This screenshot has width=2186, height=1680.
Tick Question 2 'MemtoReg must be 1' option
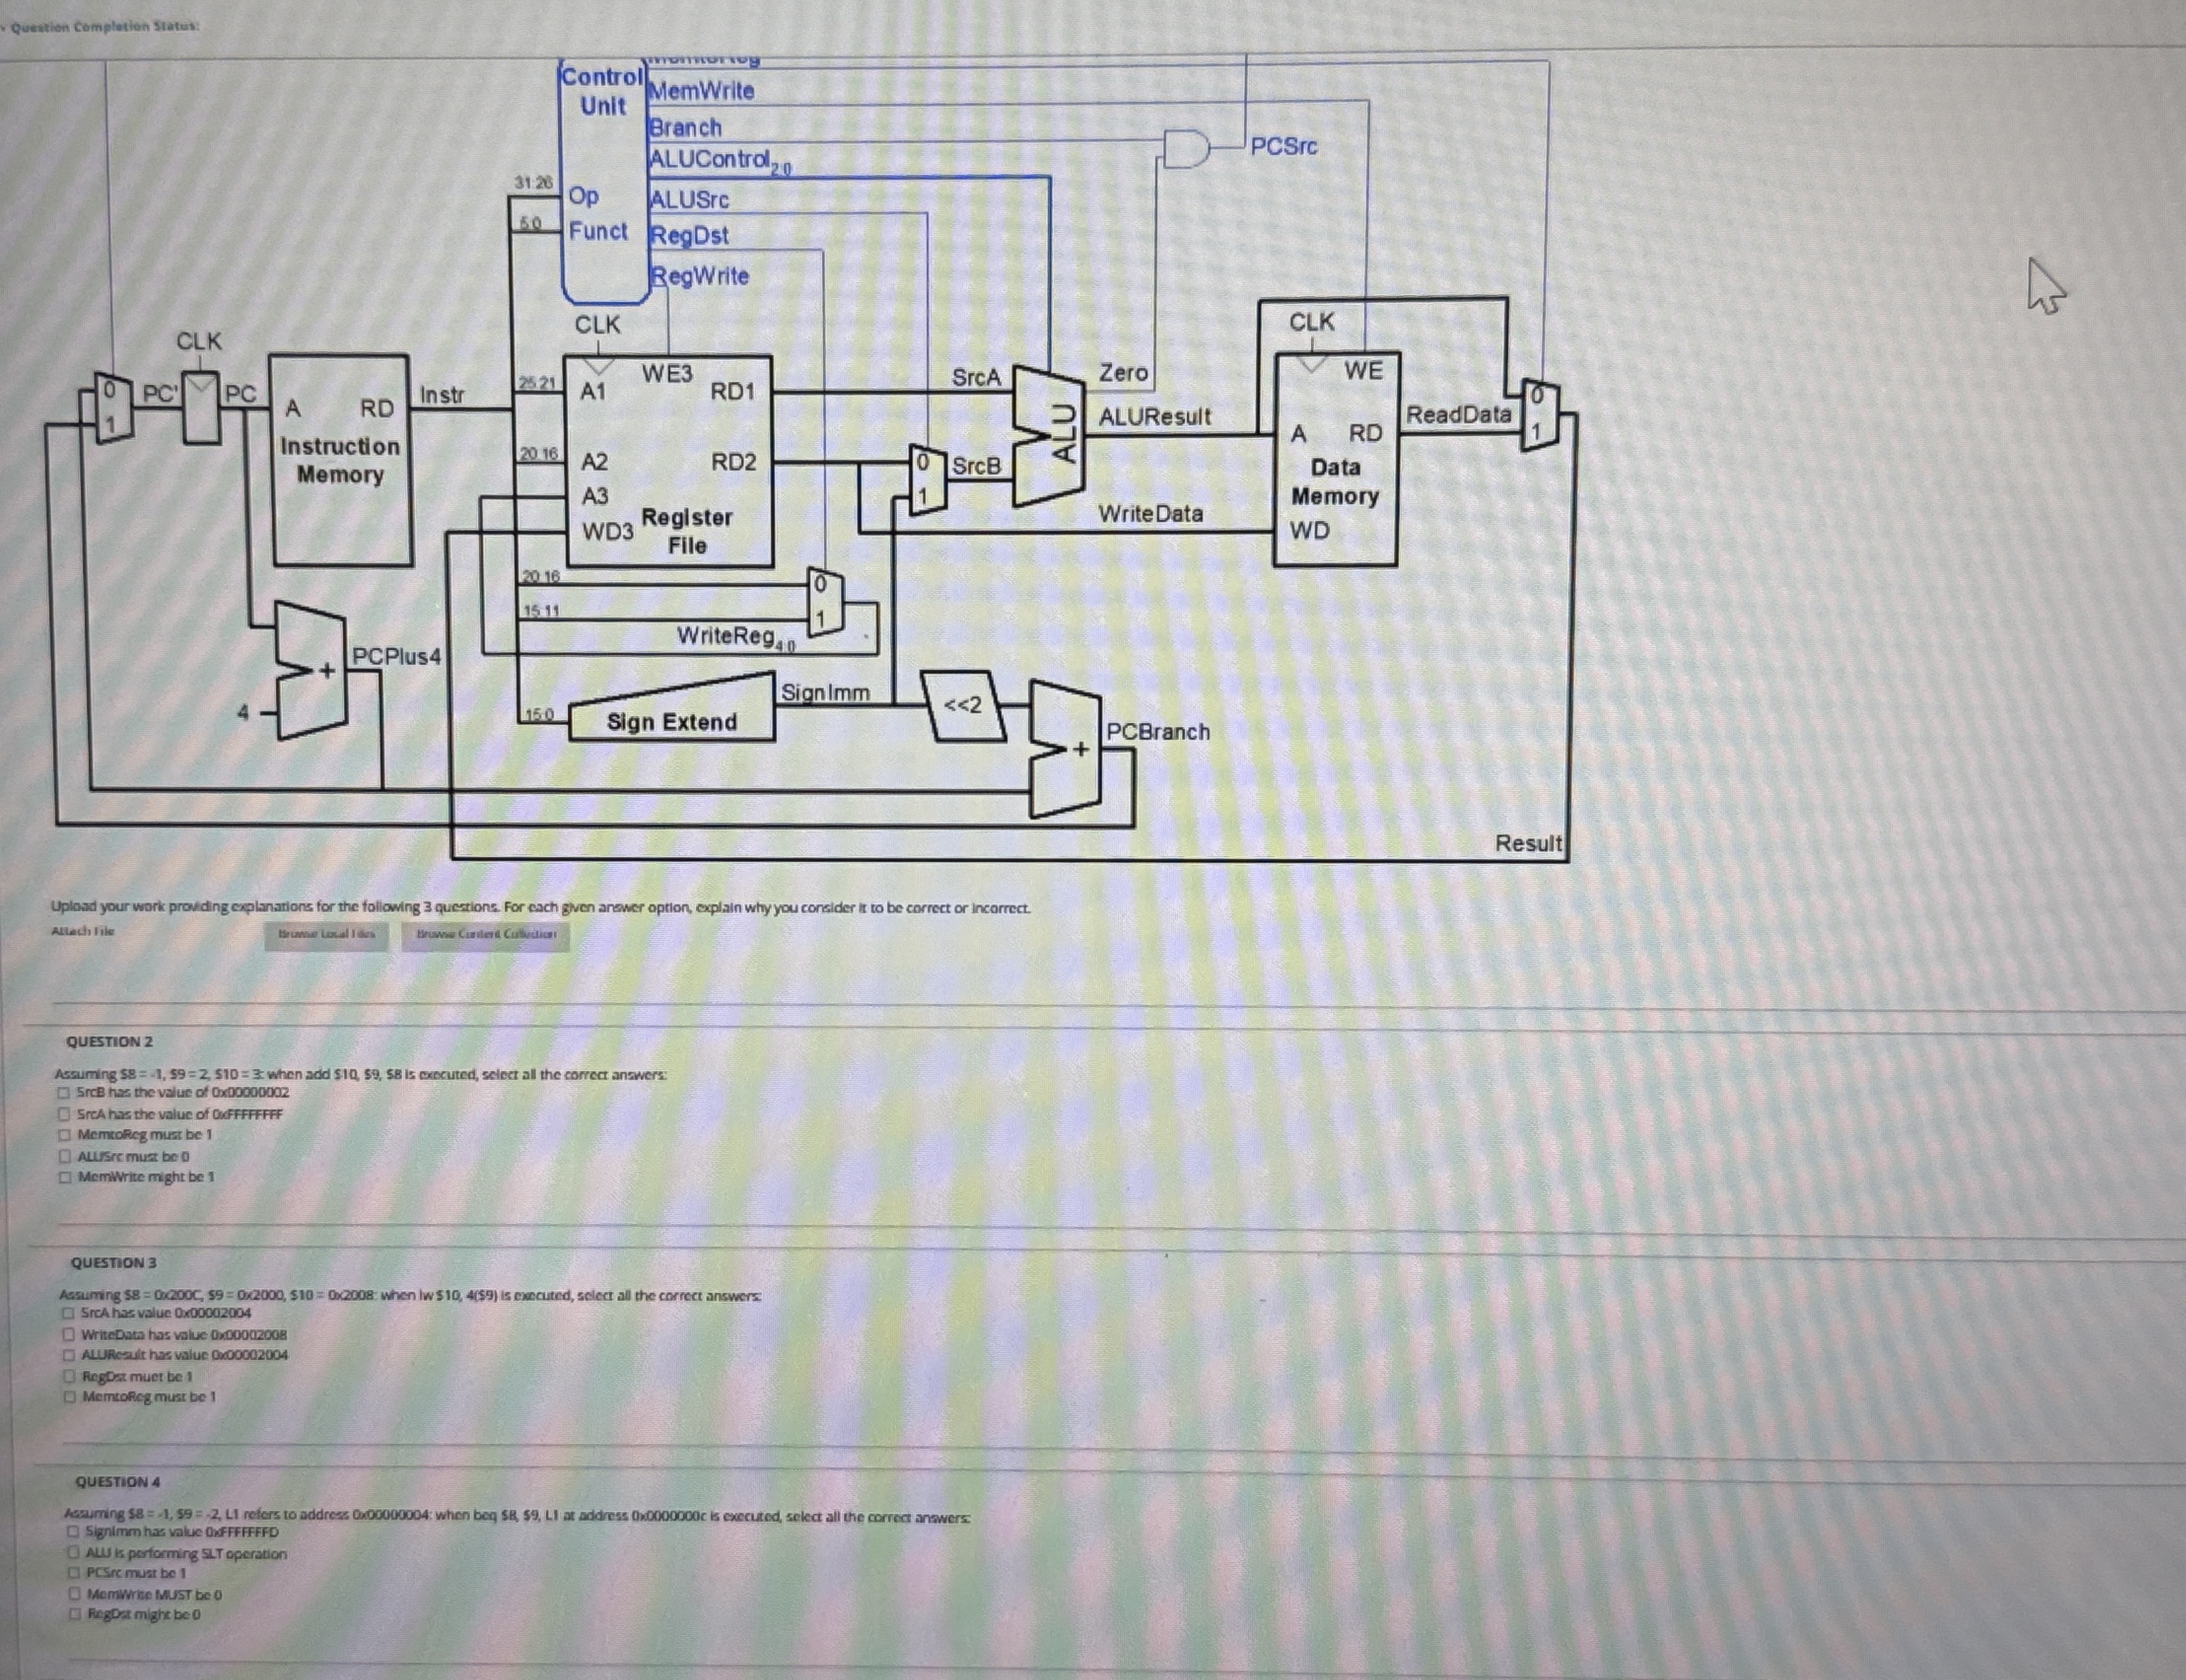(64, 1135)
